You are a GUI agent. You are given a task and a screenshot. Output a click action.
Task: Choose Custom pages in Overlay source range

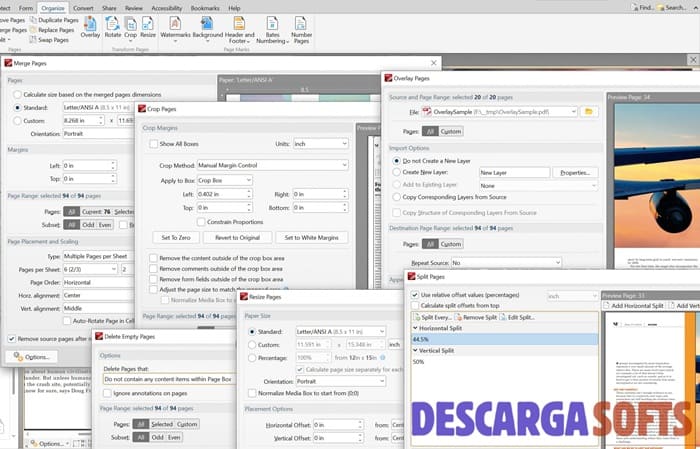[x=450, y=131]
